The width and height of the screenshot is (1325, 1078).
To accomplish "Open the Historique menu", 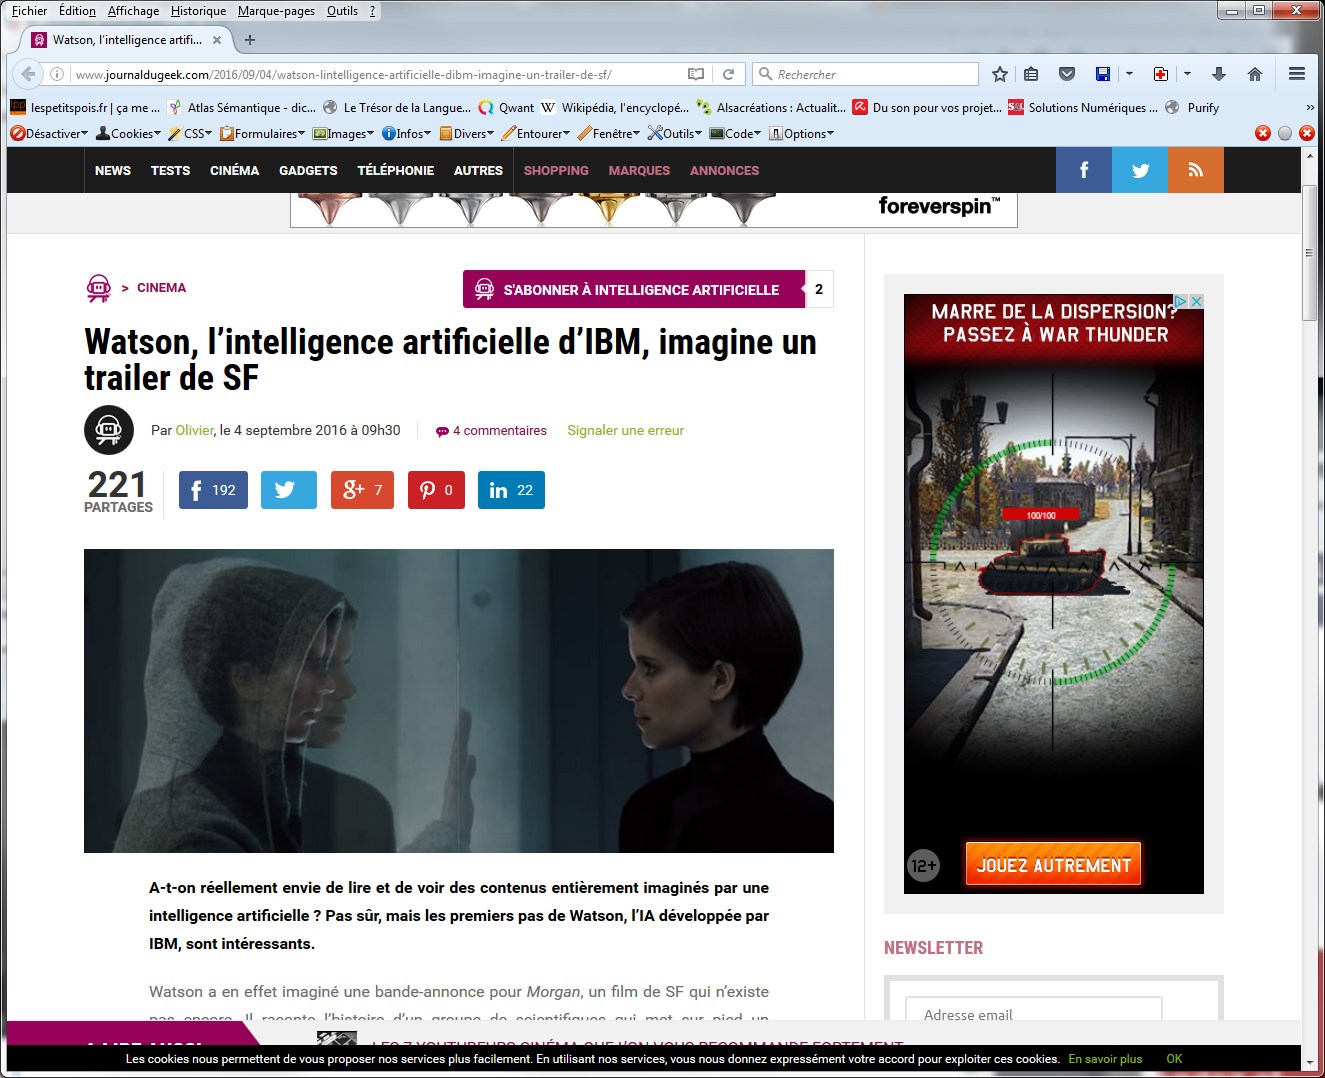I will tap(198, 11).
